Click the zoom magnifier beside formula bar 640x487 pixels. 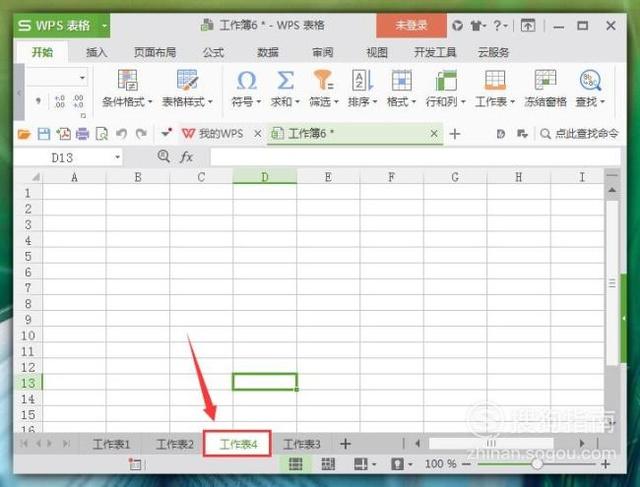click(x=164, y=156)
